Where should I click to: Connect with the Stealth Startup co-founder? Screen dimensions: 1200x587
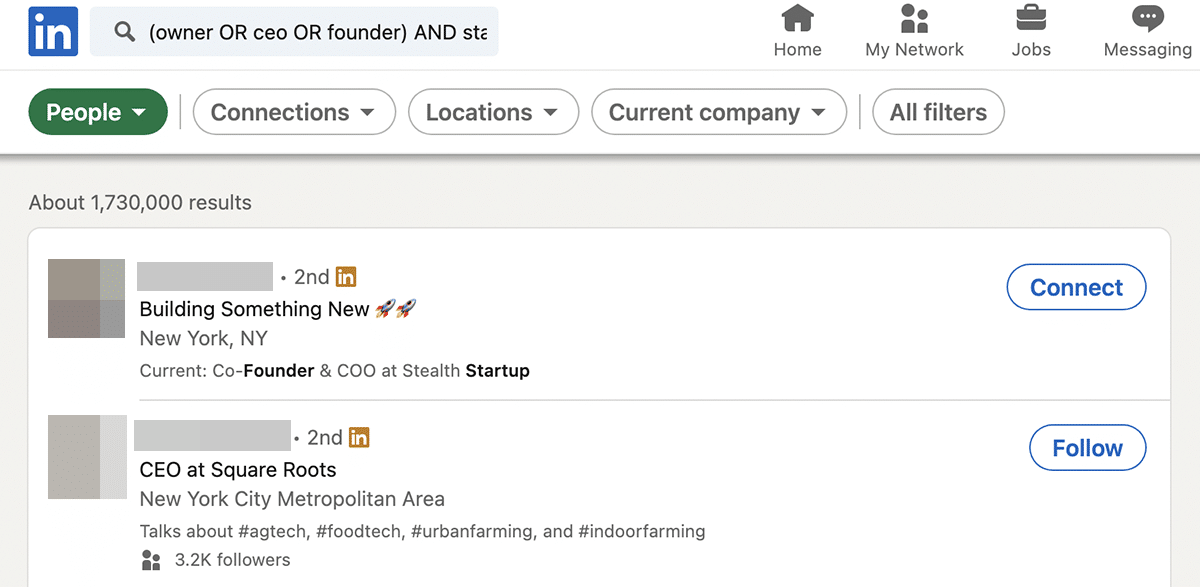pyautogui.click(x=1076, y=288)
